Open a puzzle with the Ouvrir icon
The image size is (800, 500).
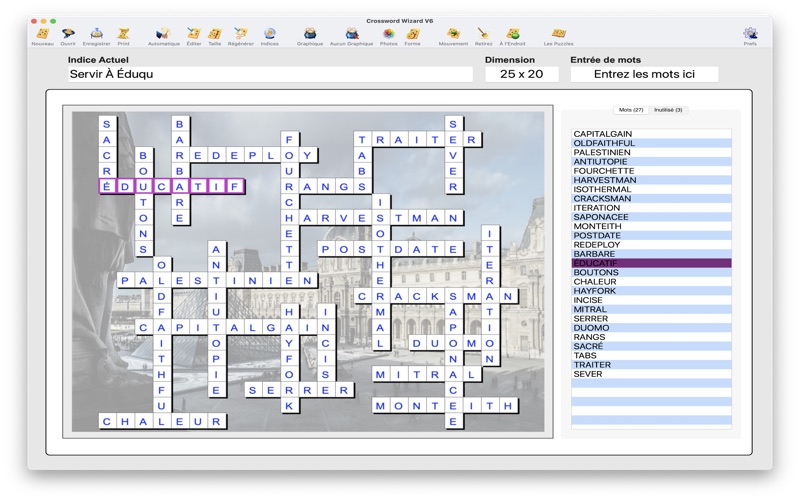click(x=68, y=34)
